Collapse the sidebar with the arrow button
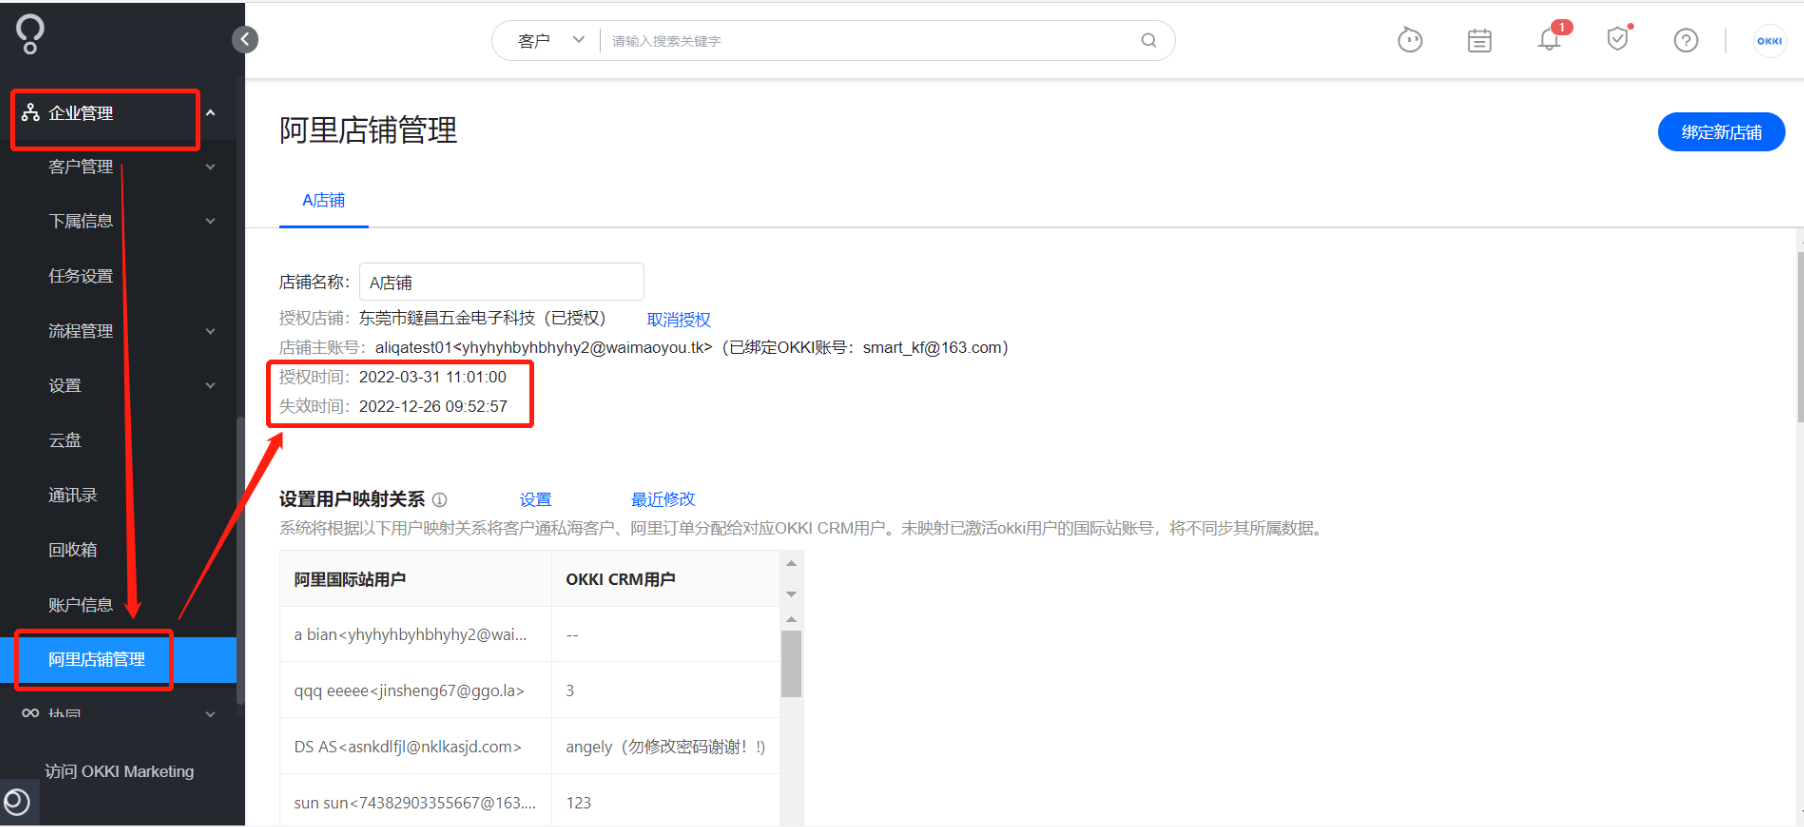 [x=245, y=40]
